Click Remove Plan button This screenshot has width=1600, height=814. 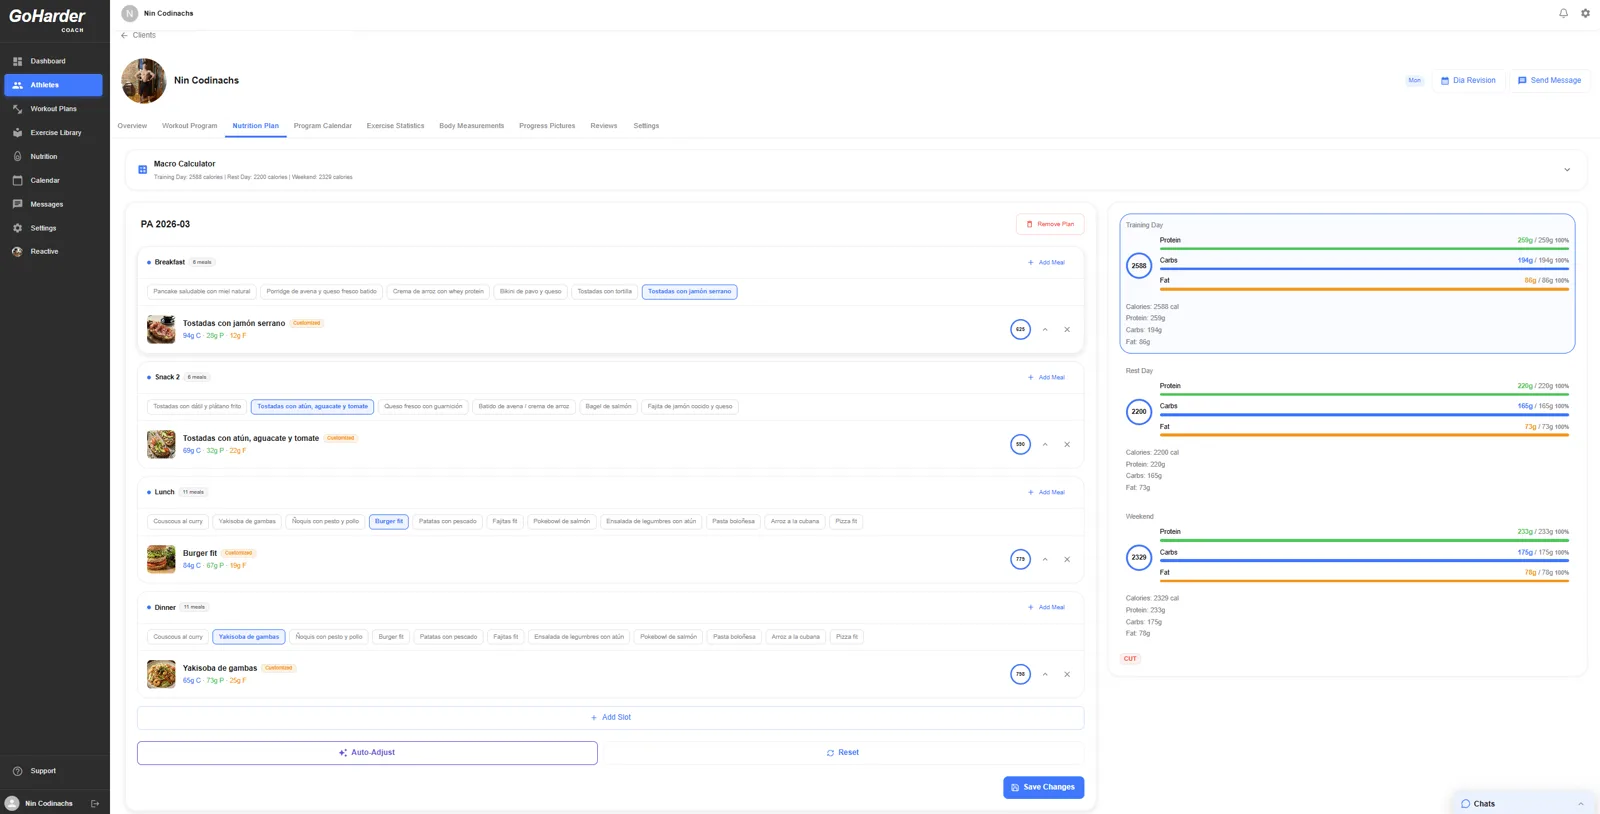[x=1050, y=224]
